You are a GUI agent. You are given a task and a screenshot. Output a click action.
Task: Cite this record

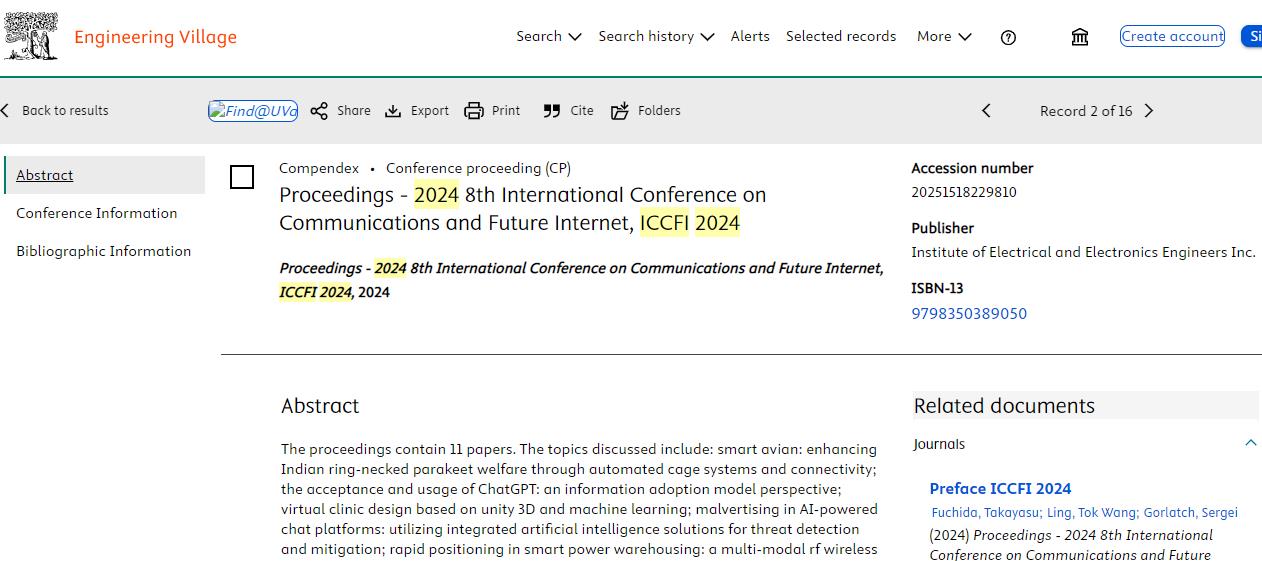coord(568,111)
